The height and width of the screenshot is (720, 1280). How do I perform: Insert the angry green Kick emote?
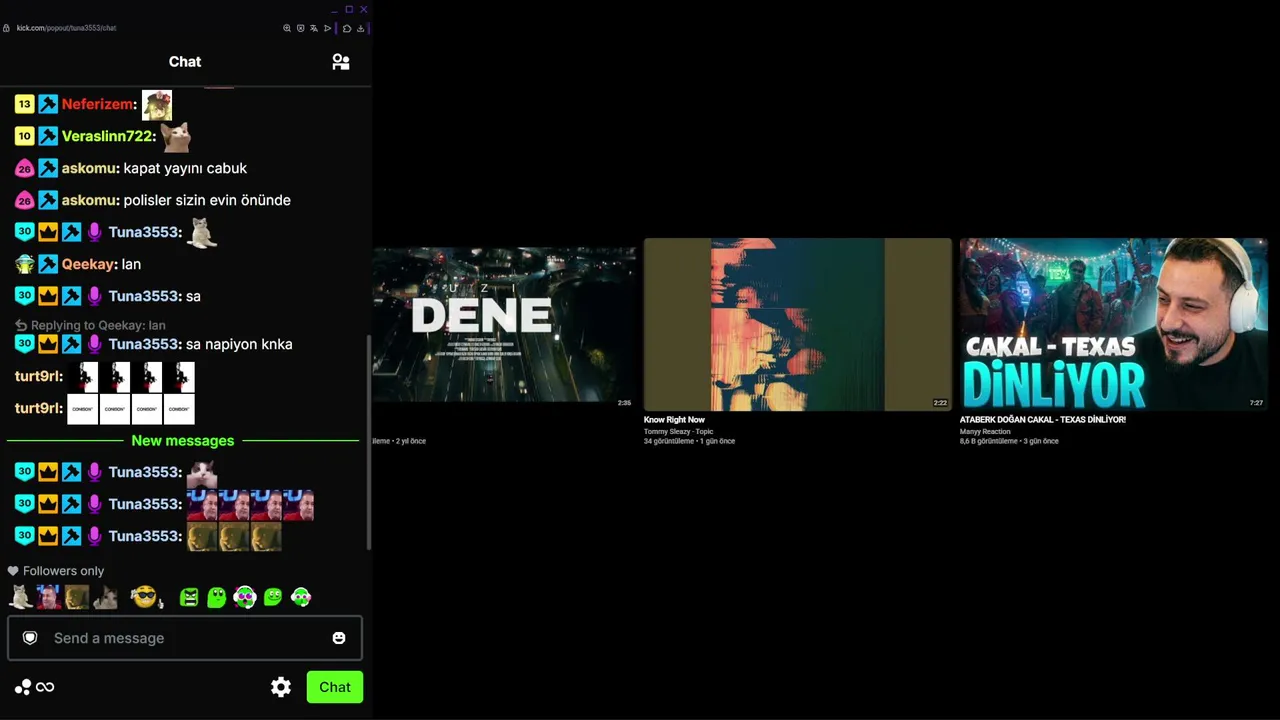(x=189, y=597)
